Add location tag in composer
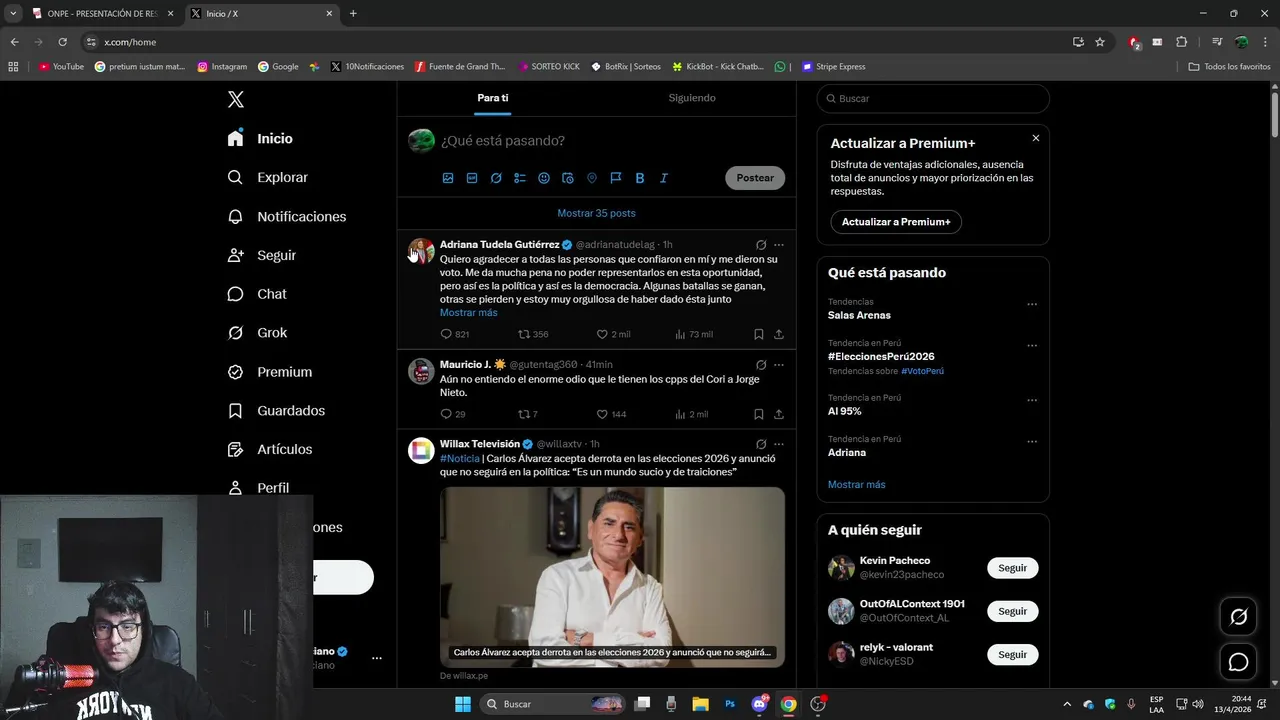This screenshot has height=720, width=1280. pos(592,178)
